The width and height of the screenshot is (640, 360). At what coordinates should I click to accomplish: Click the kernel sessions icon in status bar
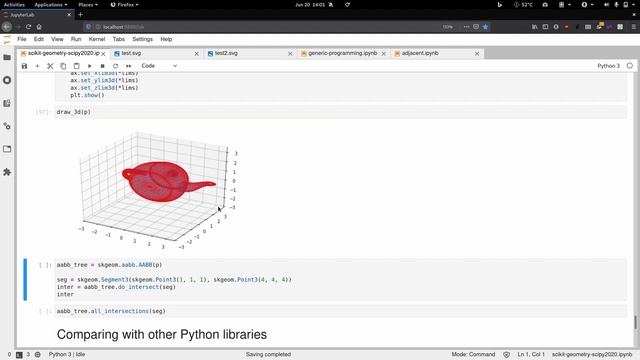(x=38, y=355)
